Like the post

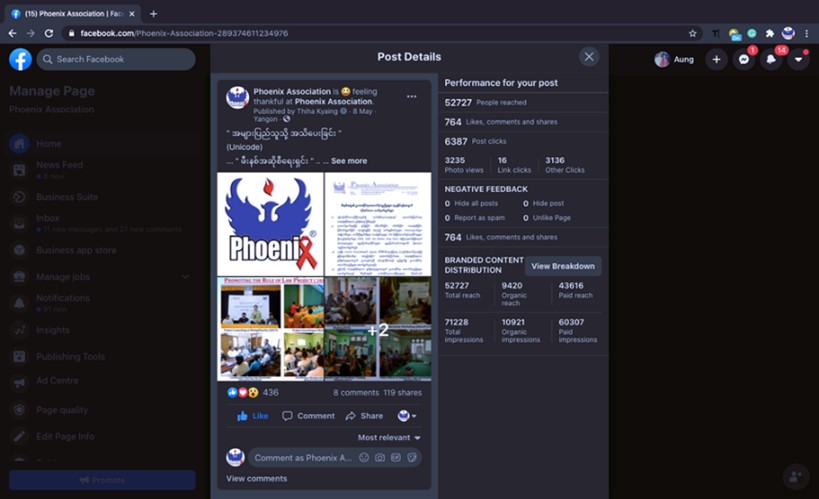point(253,416)
